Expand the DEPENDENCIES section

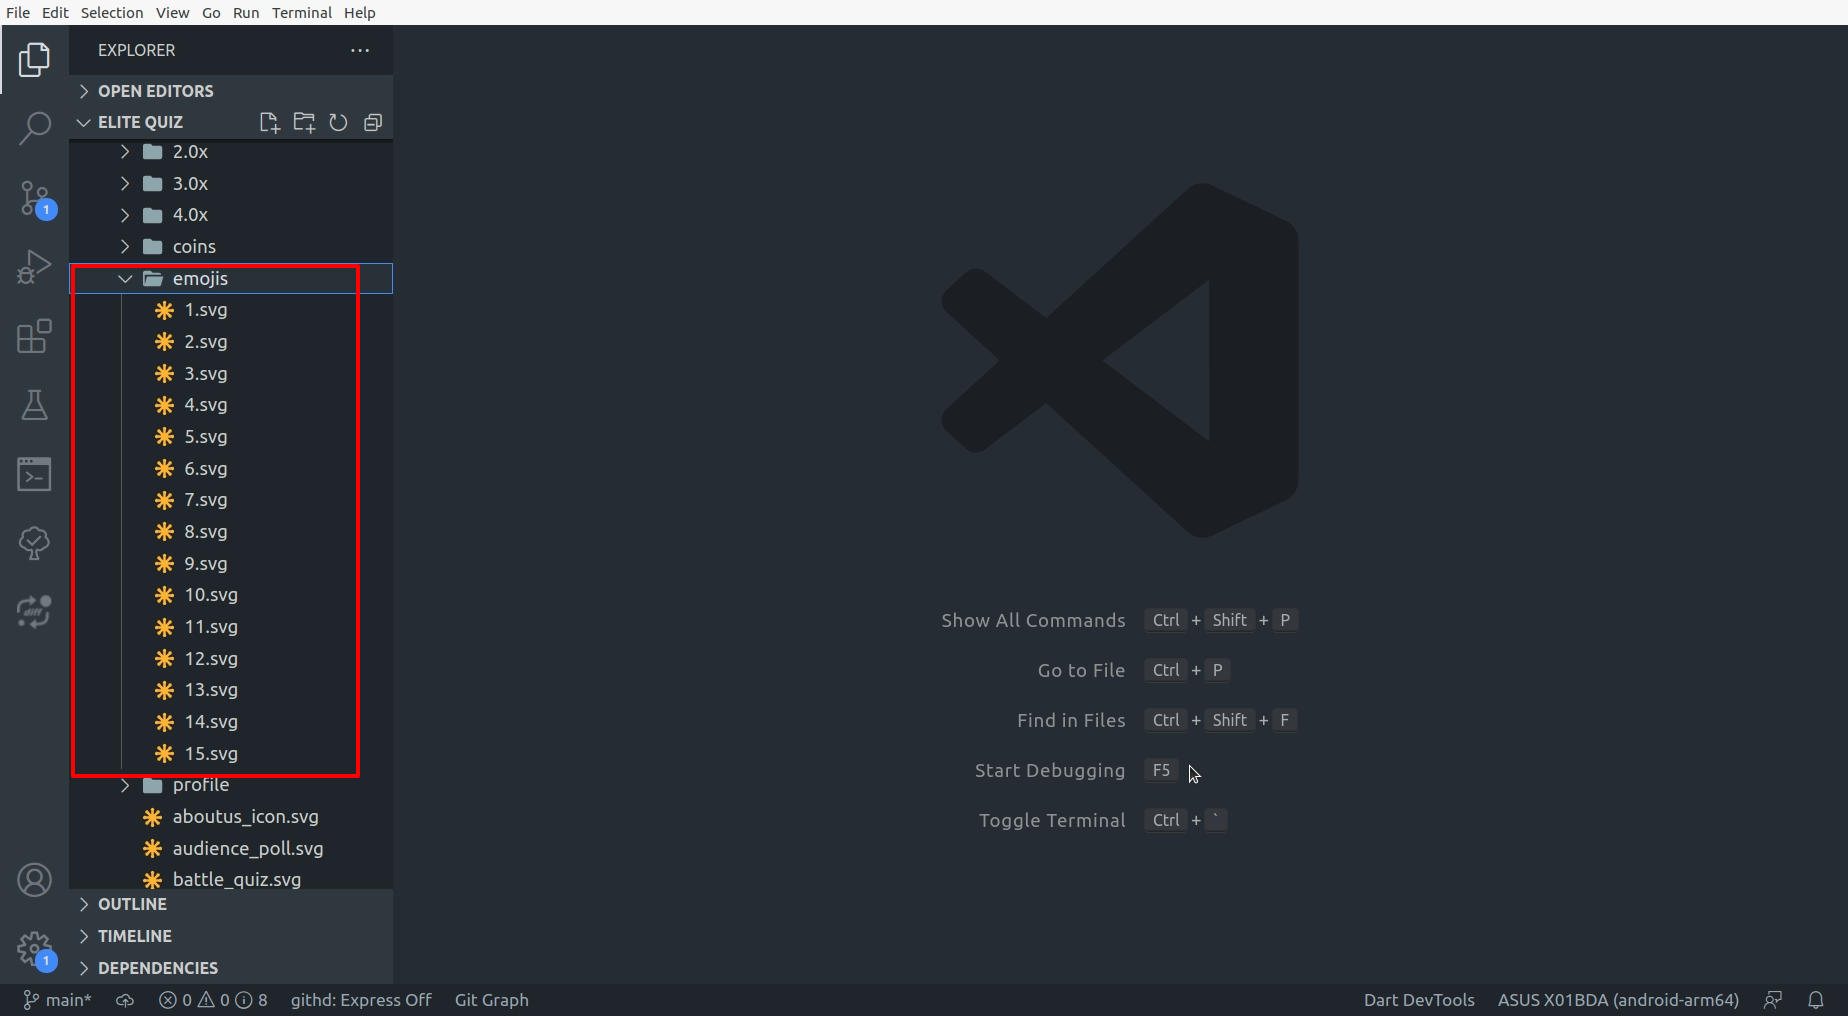[157, 968]
